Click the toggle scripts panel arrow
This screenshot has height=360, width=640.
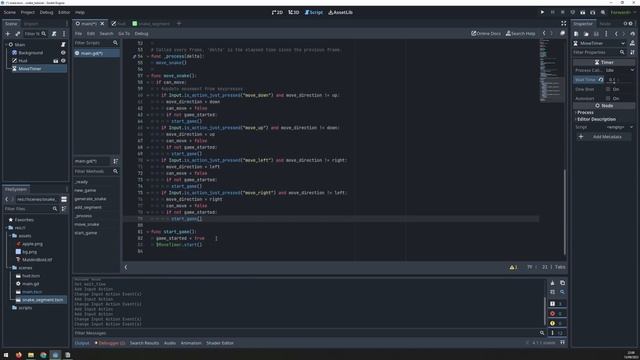(126, 267)
